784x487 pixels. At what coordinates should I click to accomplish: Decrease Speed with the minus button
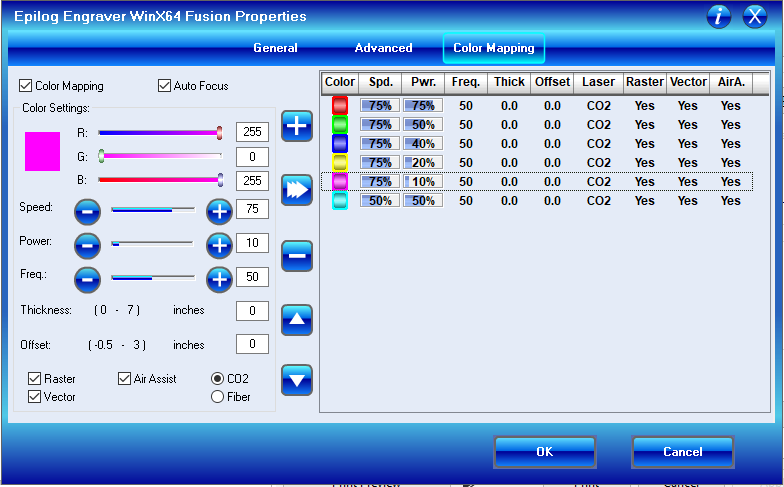point(88,212)
